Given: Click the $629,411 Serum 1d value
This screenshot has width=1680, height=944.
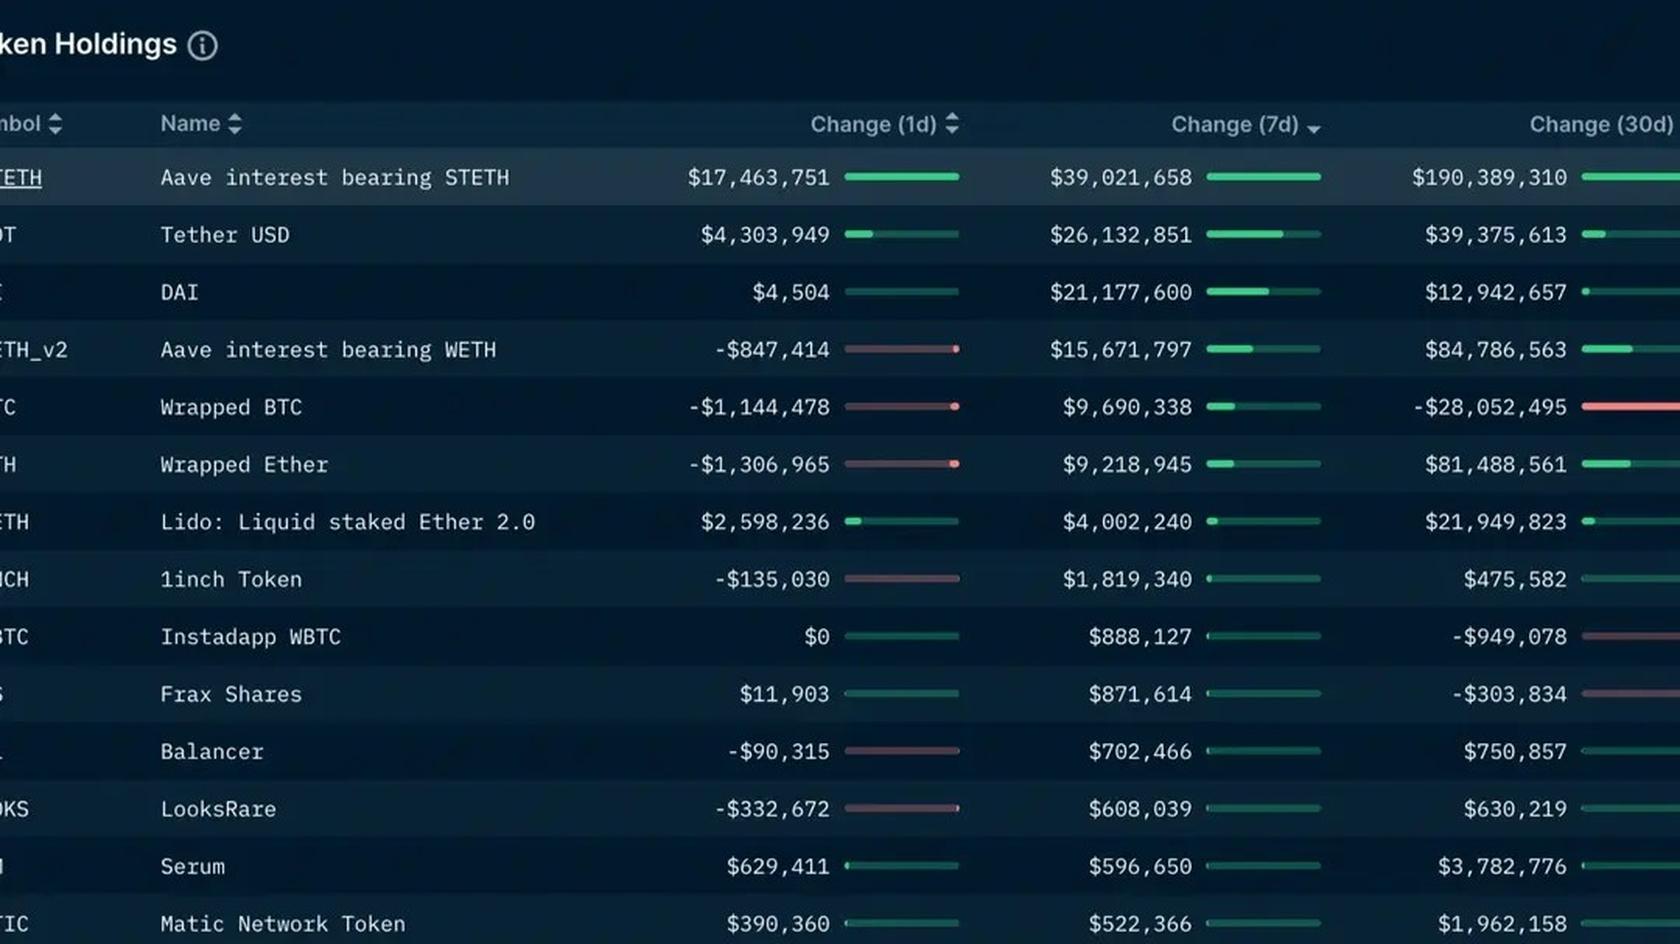Looking at the screenshot, I should pos(778,867).
